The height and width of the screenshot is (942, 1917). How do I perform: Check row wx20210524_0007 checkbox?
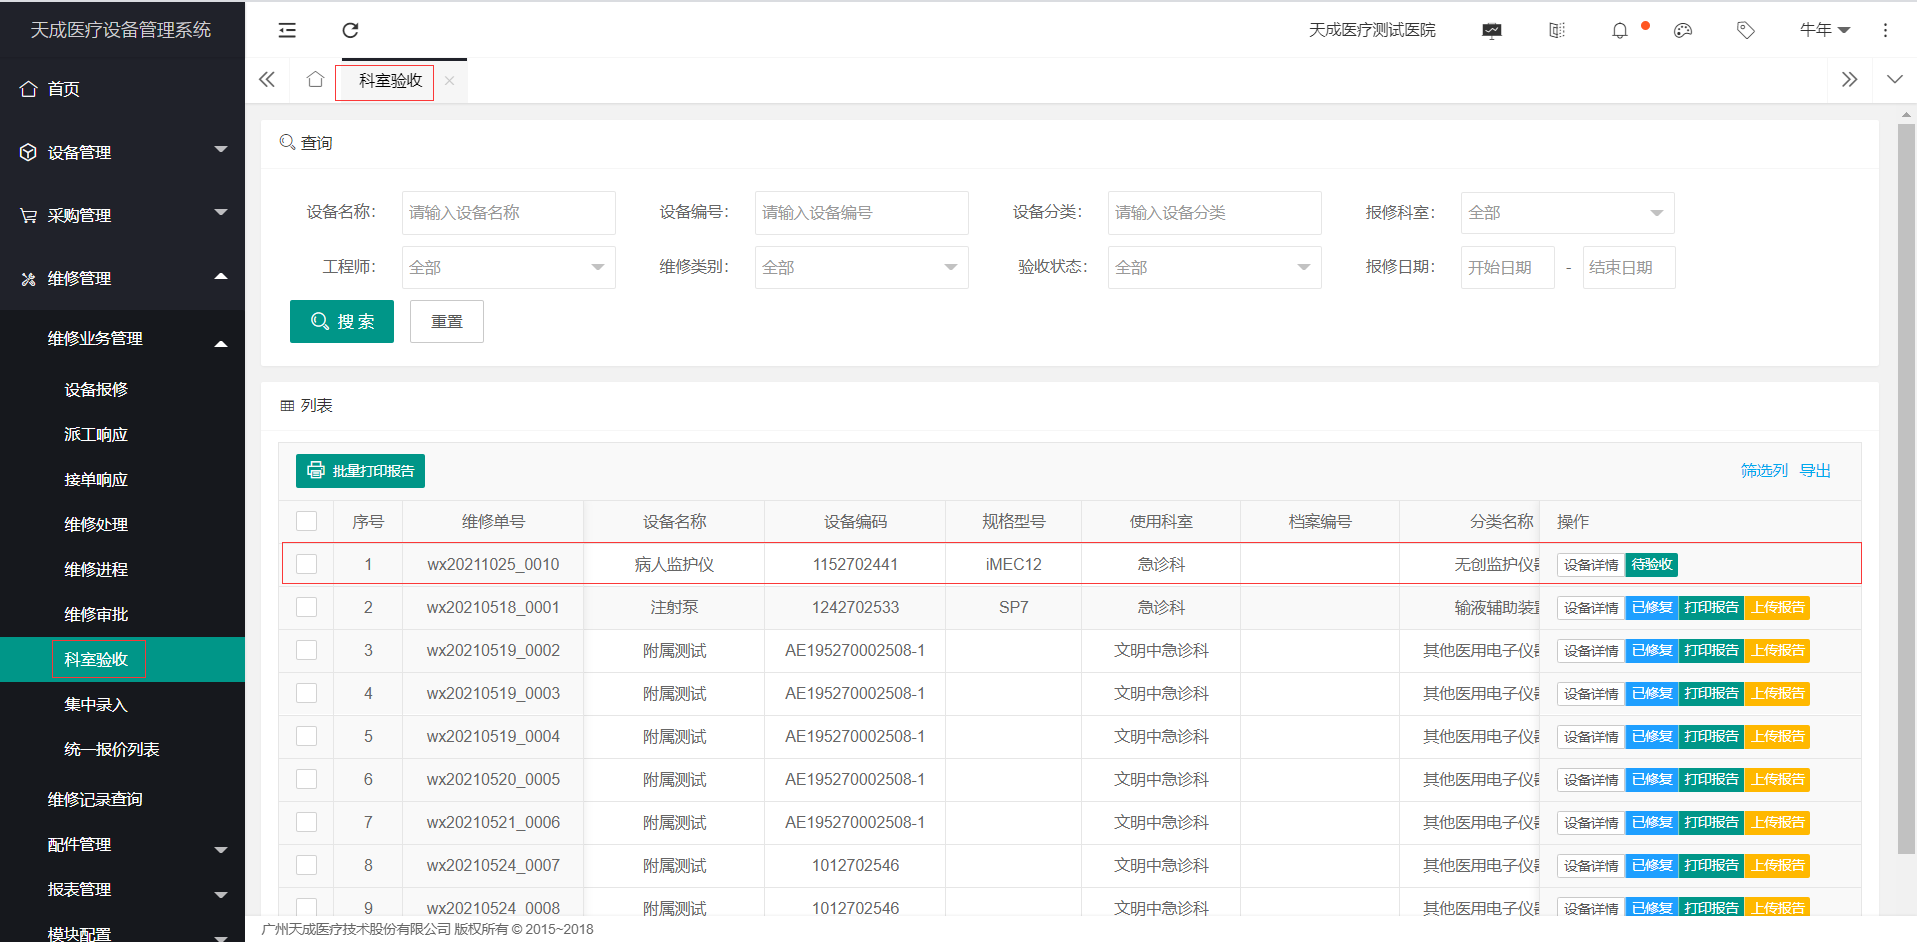(x=307, y=865)
